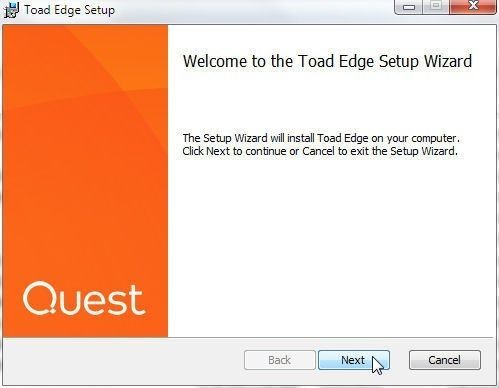Click the plain orange area above the Quest logo
The image size is (499, 388).
click(85, 200)
